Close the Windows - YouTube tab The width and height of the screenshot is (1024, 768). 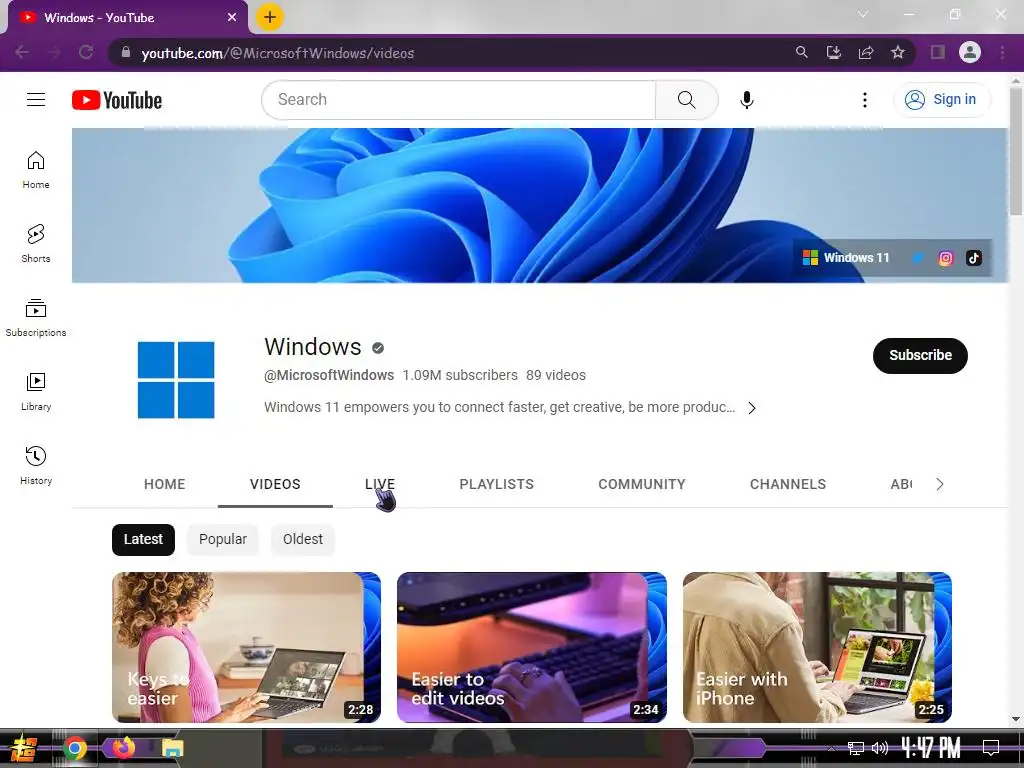point(232,17)
